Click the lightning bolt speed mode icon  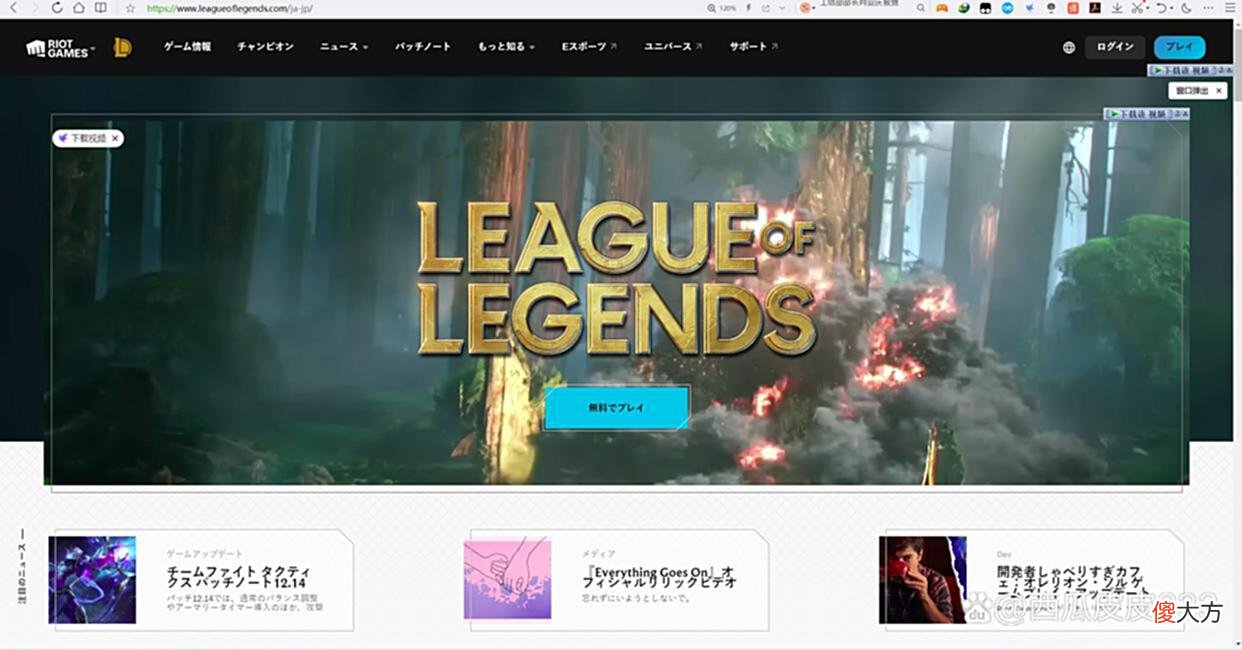[x=749, y=8]
